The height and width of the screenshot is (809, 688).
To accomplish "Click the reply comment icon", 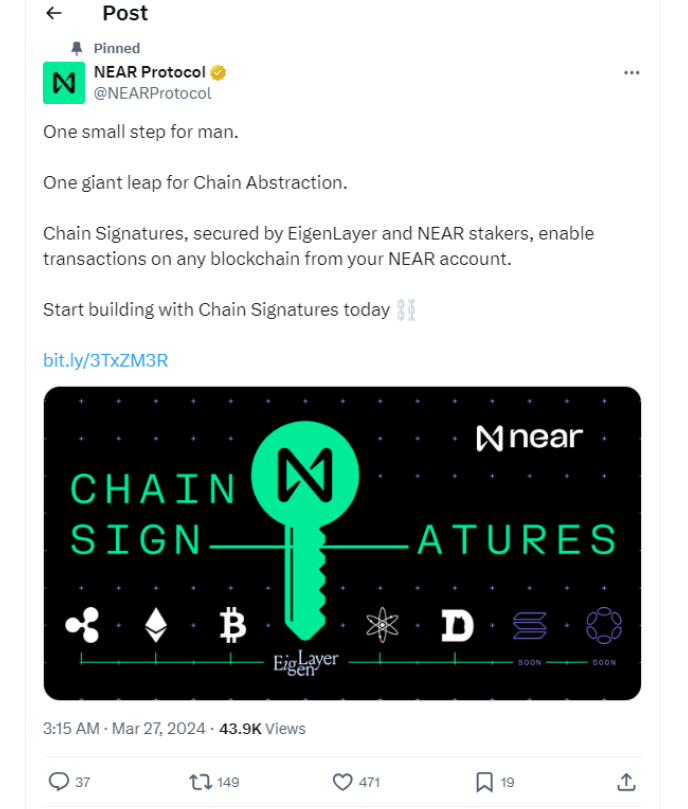I will [x=58, y=781].
